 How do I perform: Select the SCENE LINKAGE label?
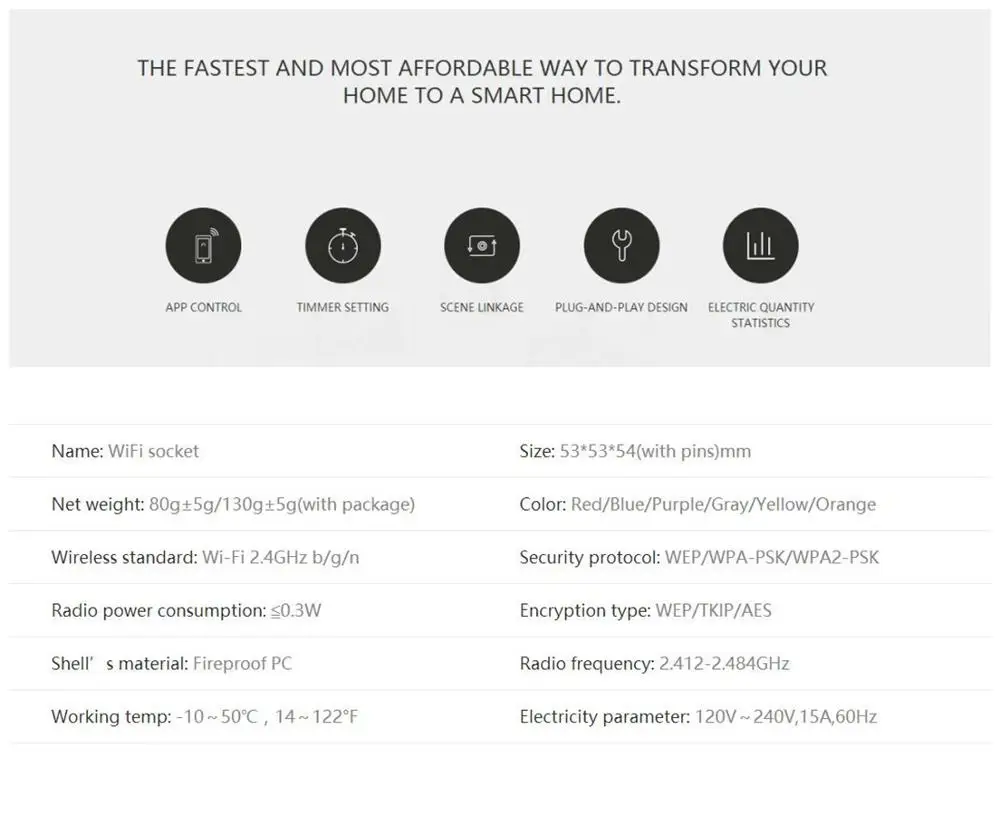point(482,307)
